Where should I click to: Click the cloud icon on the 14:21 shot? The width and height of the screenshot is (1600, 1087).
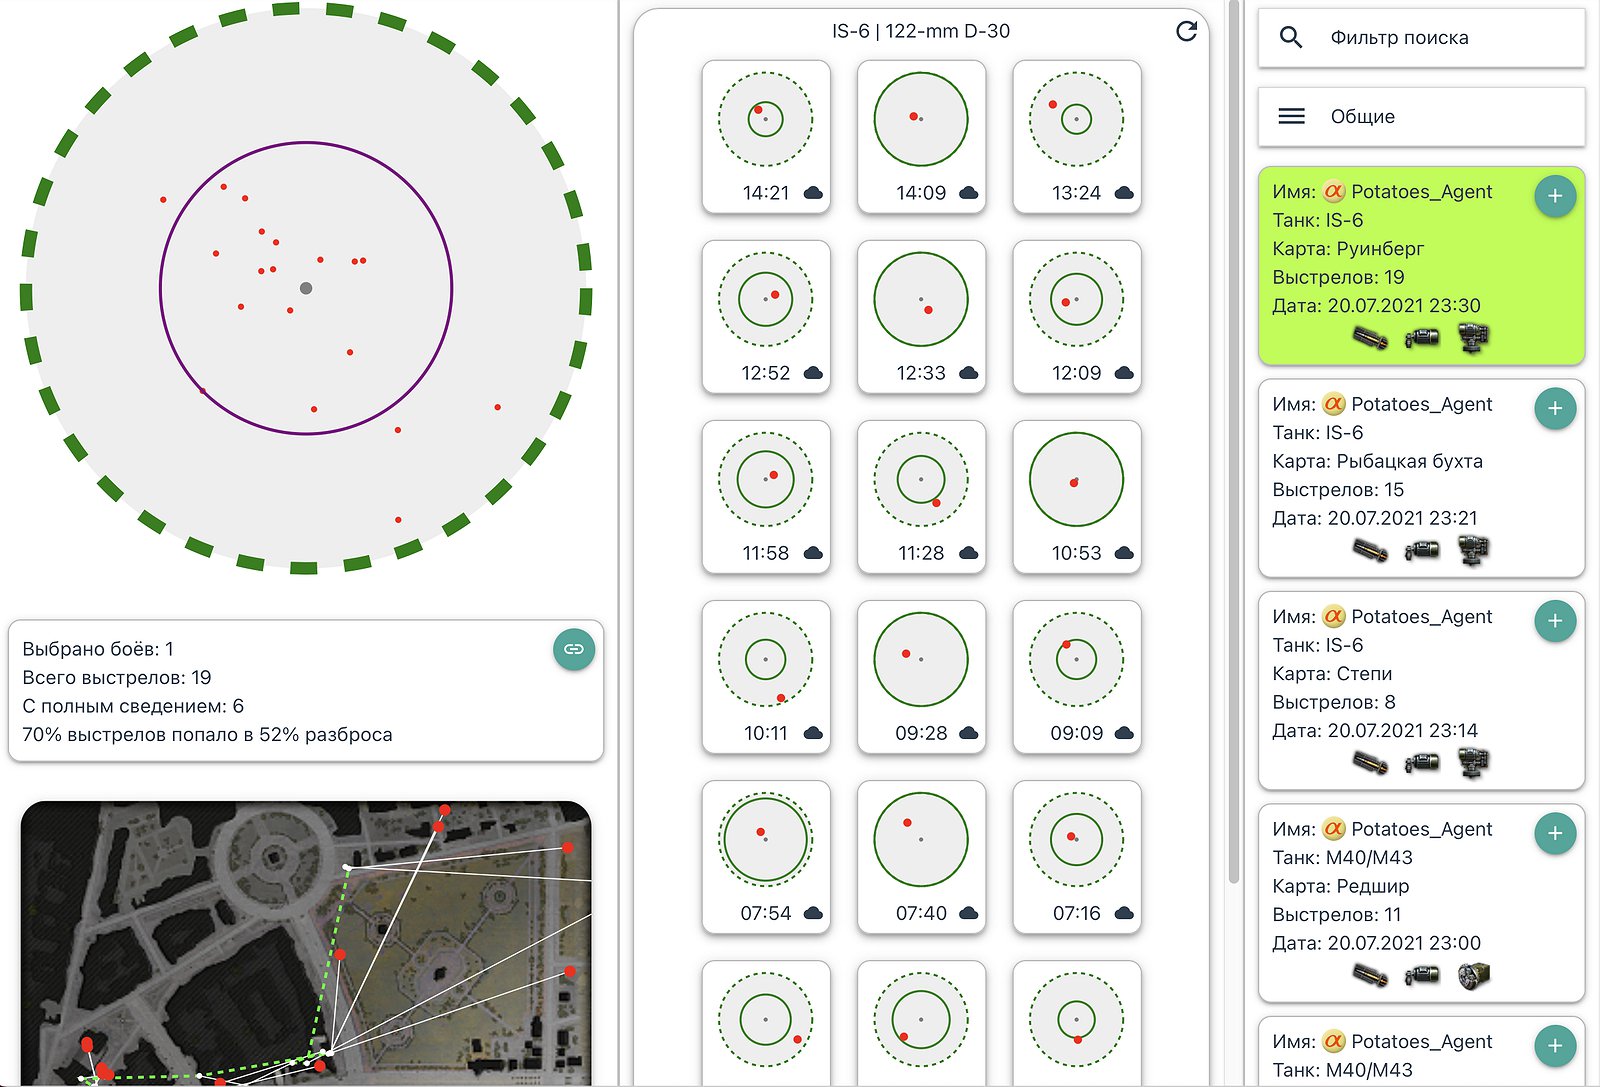813,193
